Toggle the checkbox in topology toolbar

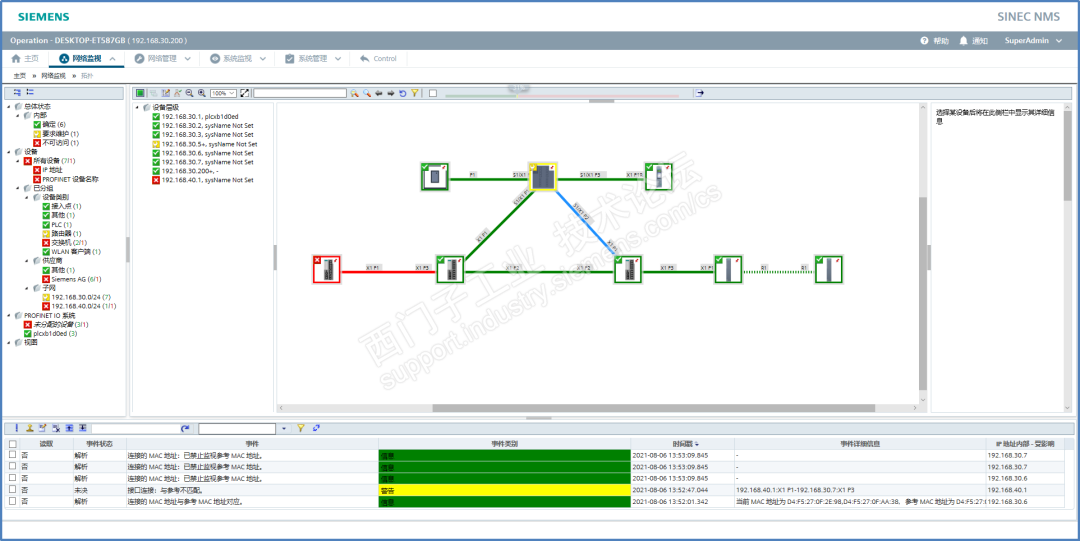pyautogui.click(x=433, y=93)
